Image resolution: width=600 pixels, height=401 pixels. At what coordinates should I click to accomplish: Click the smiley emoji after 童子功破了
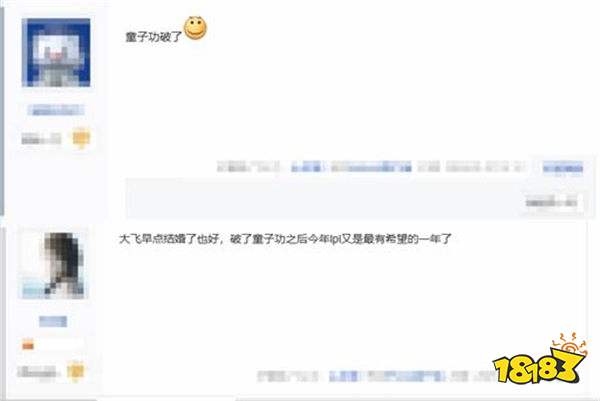click(x=195, y=28)
